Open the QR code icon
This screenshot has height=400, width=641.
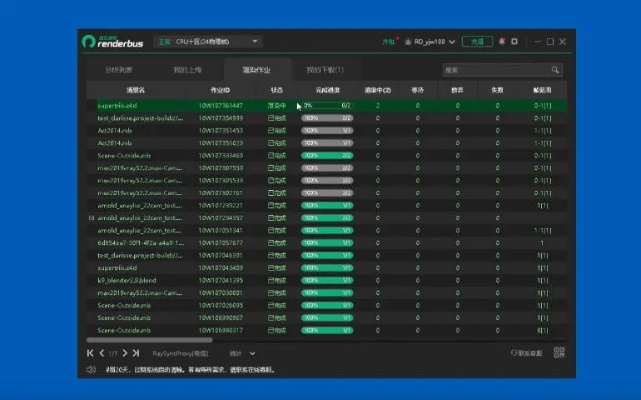pos(559,353)
